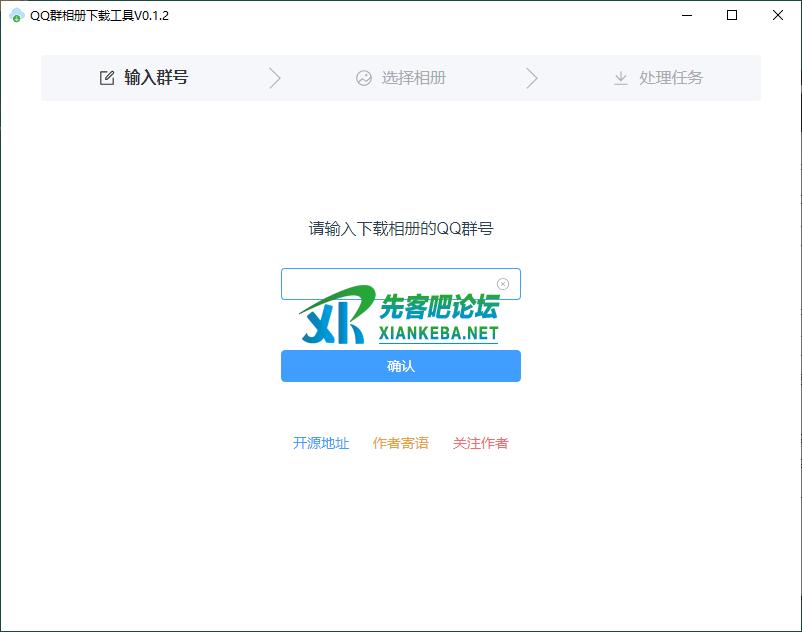Click the edit pencil icon beside 输入群号

tap(107, 78)
